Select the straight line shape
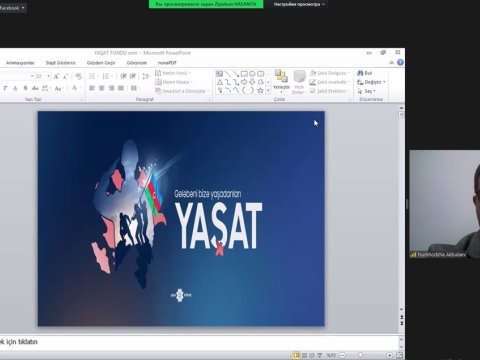 click(228, 74)
